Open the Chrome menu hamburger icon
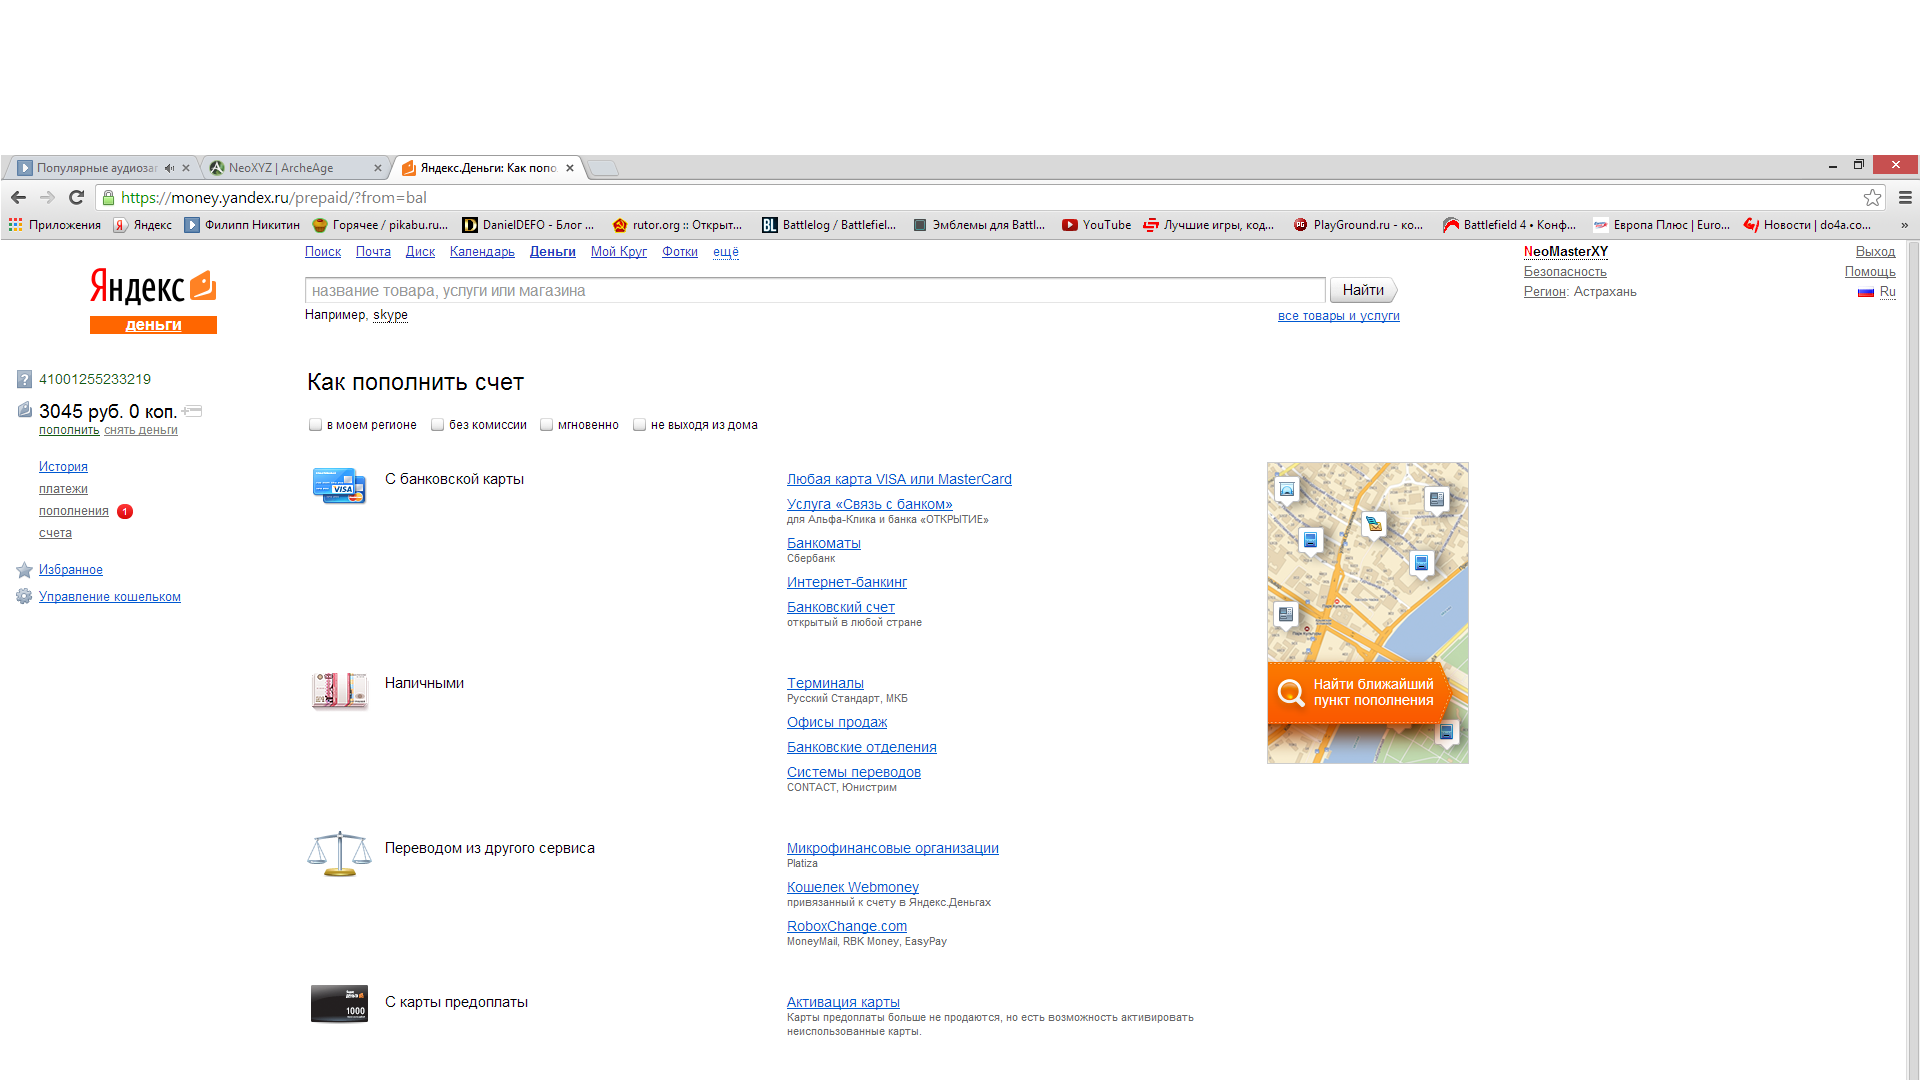This screenshot has width=1920, height=1080. pos(1905,198)
